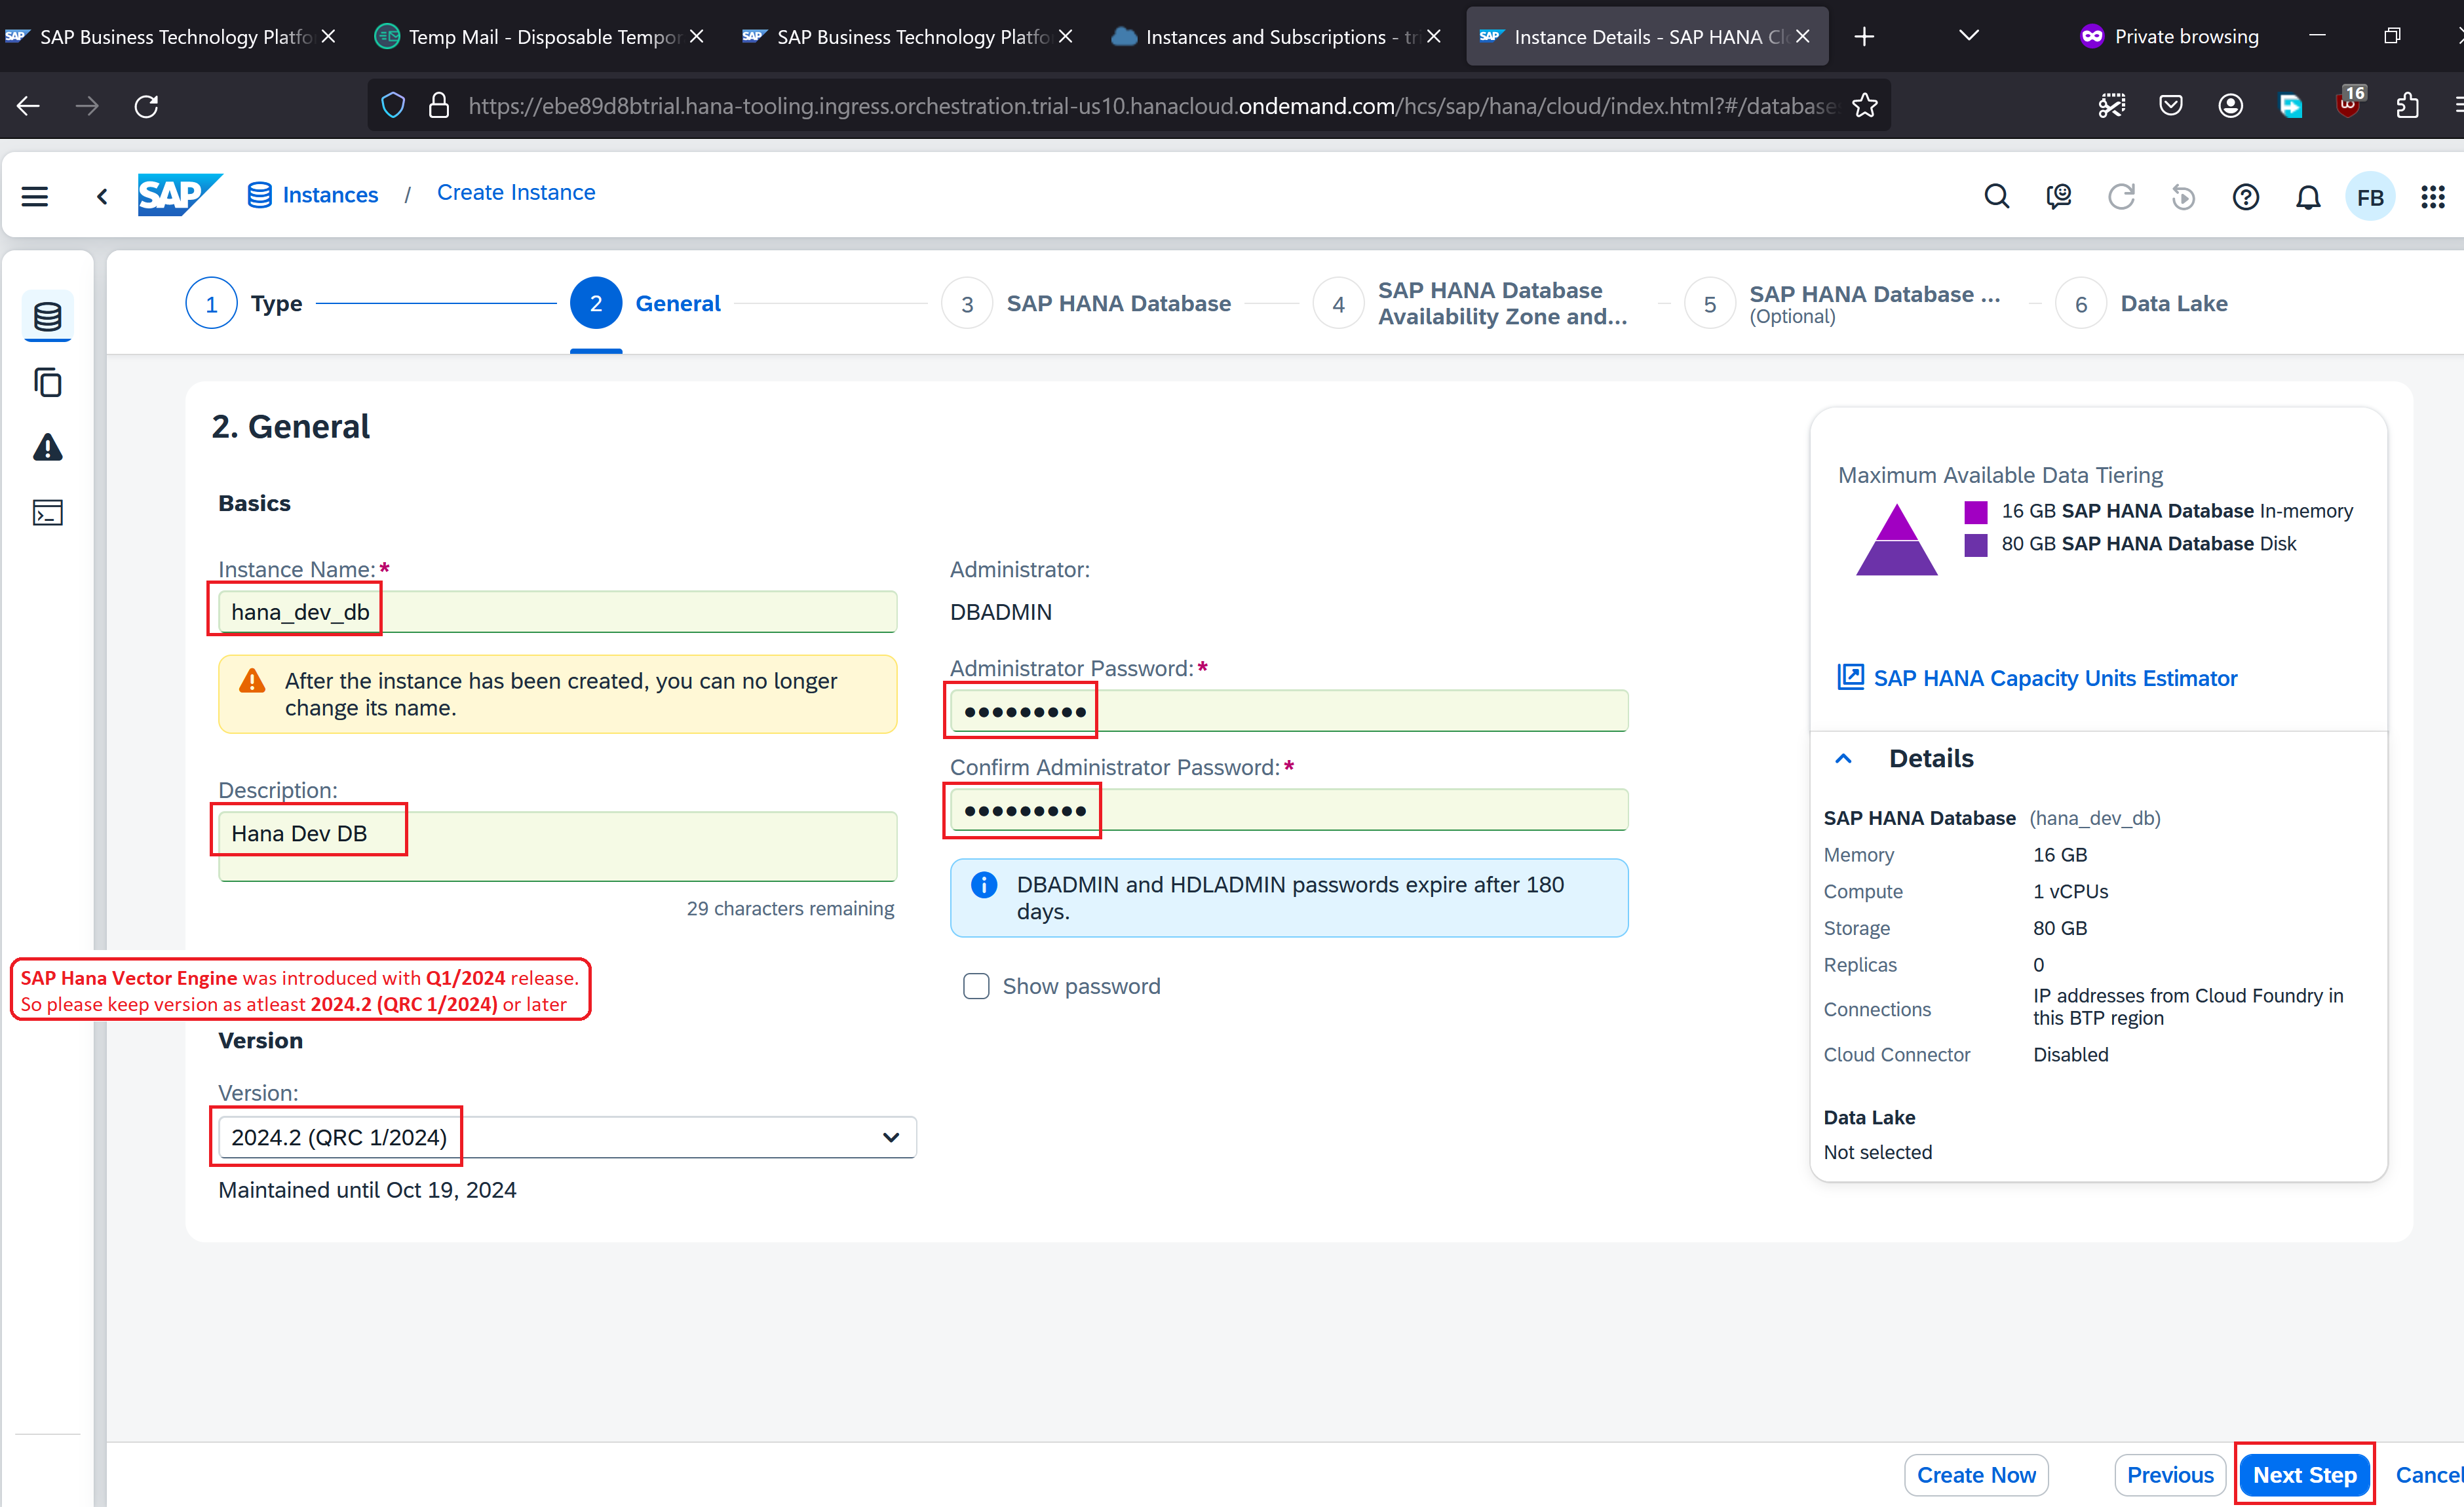2464x1507 pixels.
Task: Click the Instance Name input field
Action: [x=557, y=611]
